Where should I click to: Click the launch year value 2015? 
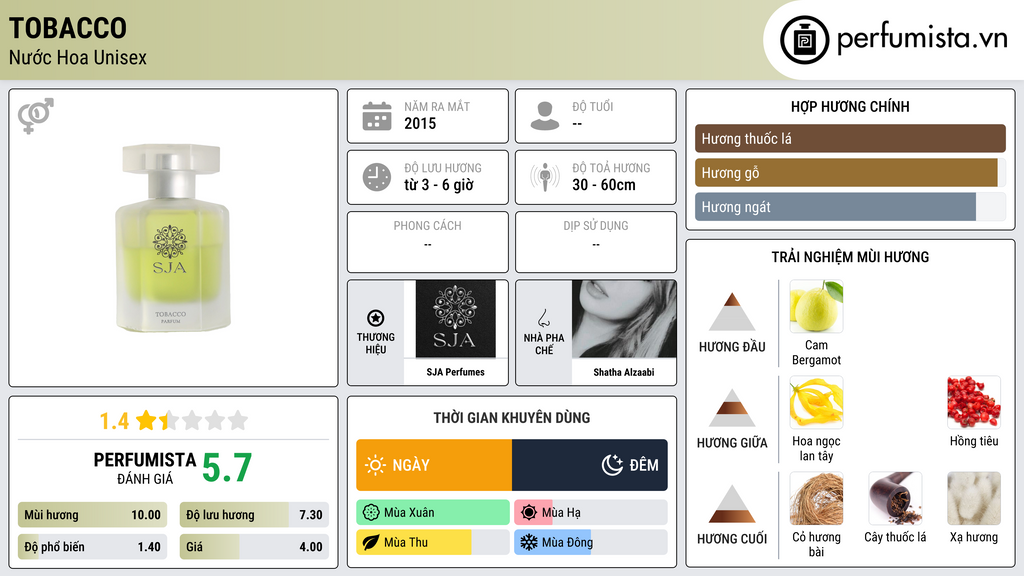coord(420,123)
